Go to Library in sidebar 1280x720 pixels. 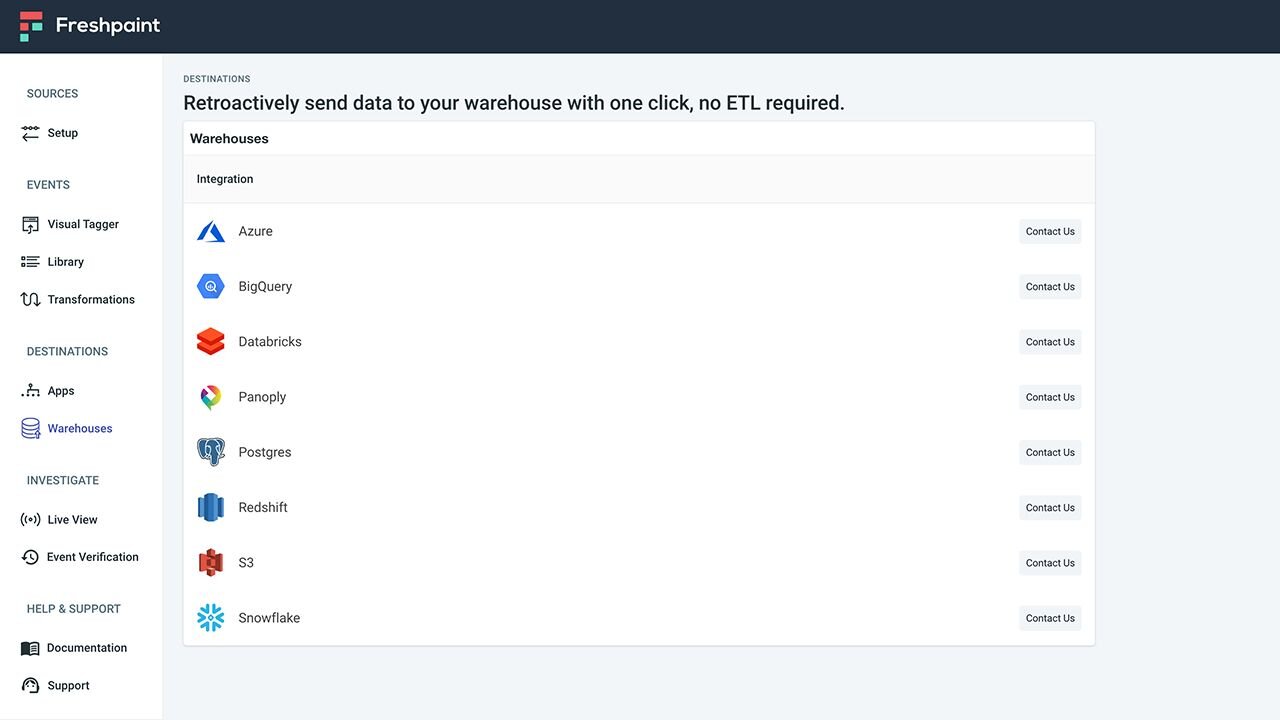point(65,262)
